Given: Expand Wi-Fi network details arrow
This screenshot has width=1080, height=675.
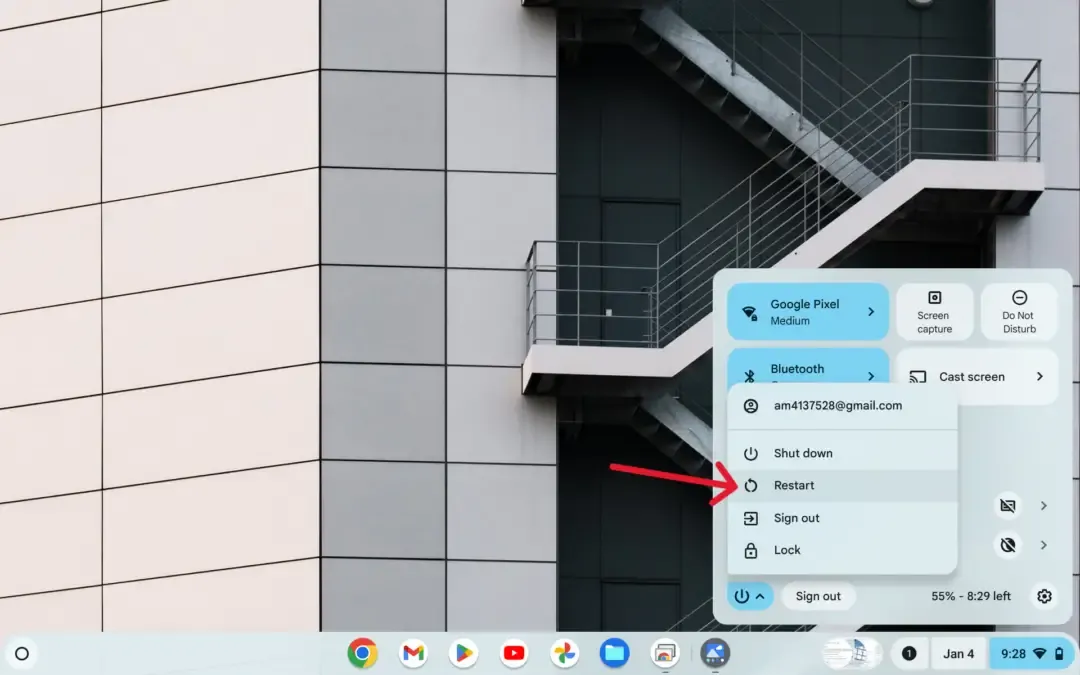Looking at the screenshot, I should [871, 312].
